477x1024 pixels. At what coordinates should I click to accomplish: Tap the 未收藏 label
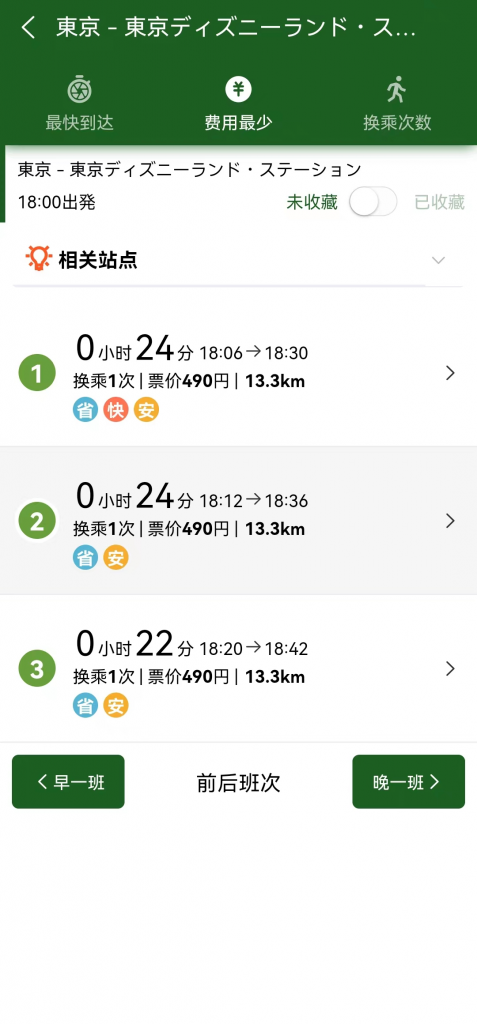[312, 202]
